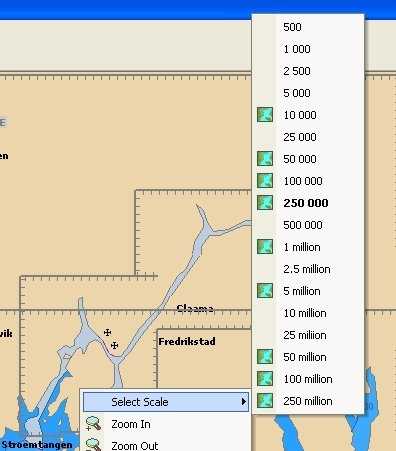Click the chart icon next to 5 million

point(265,291)
